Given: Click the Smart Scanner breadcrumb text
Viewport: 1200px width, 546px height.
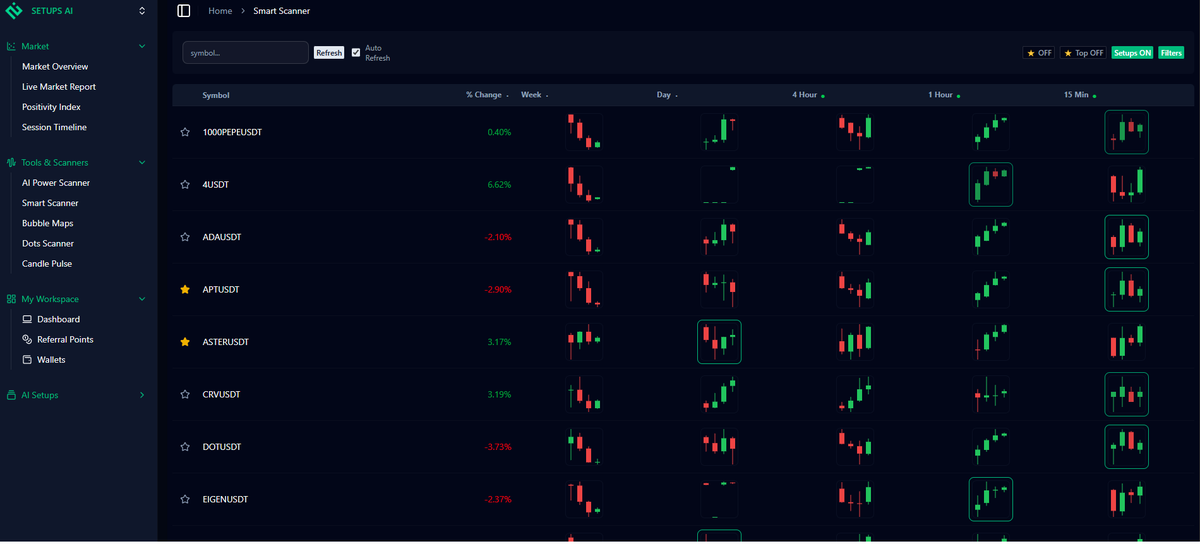Looking at the screenshot, I should click(282, 11).
